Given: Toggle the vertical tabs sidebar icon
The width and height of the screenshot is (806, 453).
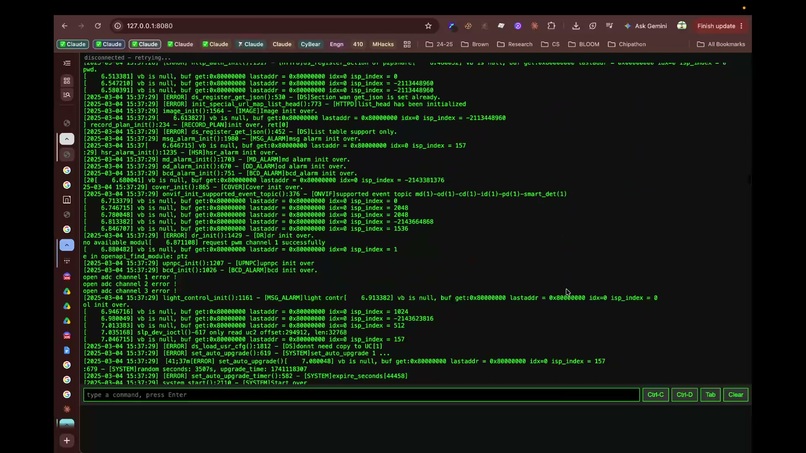Looking at the screenshot, I should tap(67, 63).
